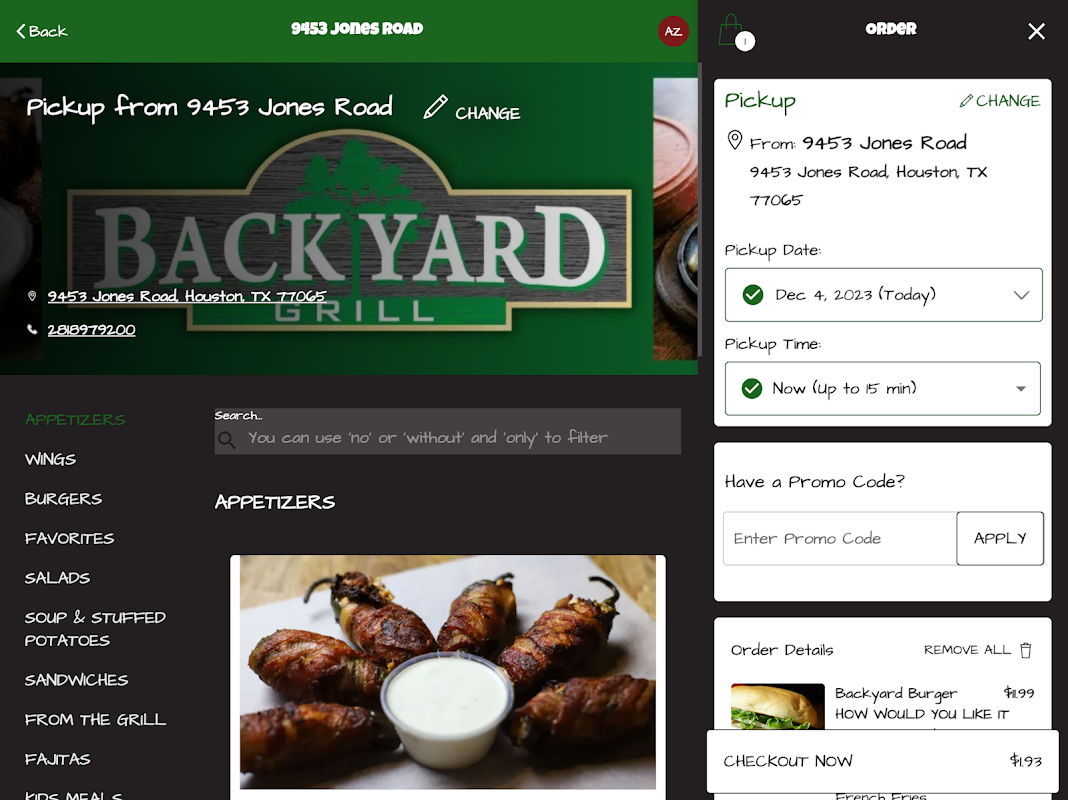Close the Order panel
The image size is (1068, 800).
(x=1036, y=31)
